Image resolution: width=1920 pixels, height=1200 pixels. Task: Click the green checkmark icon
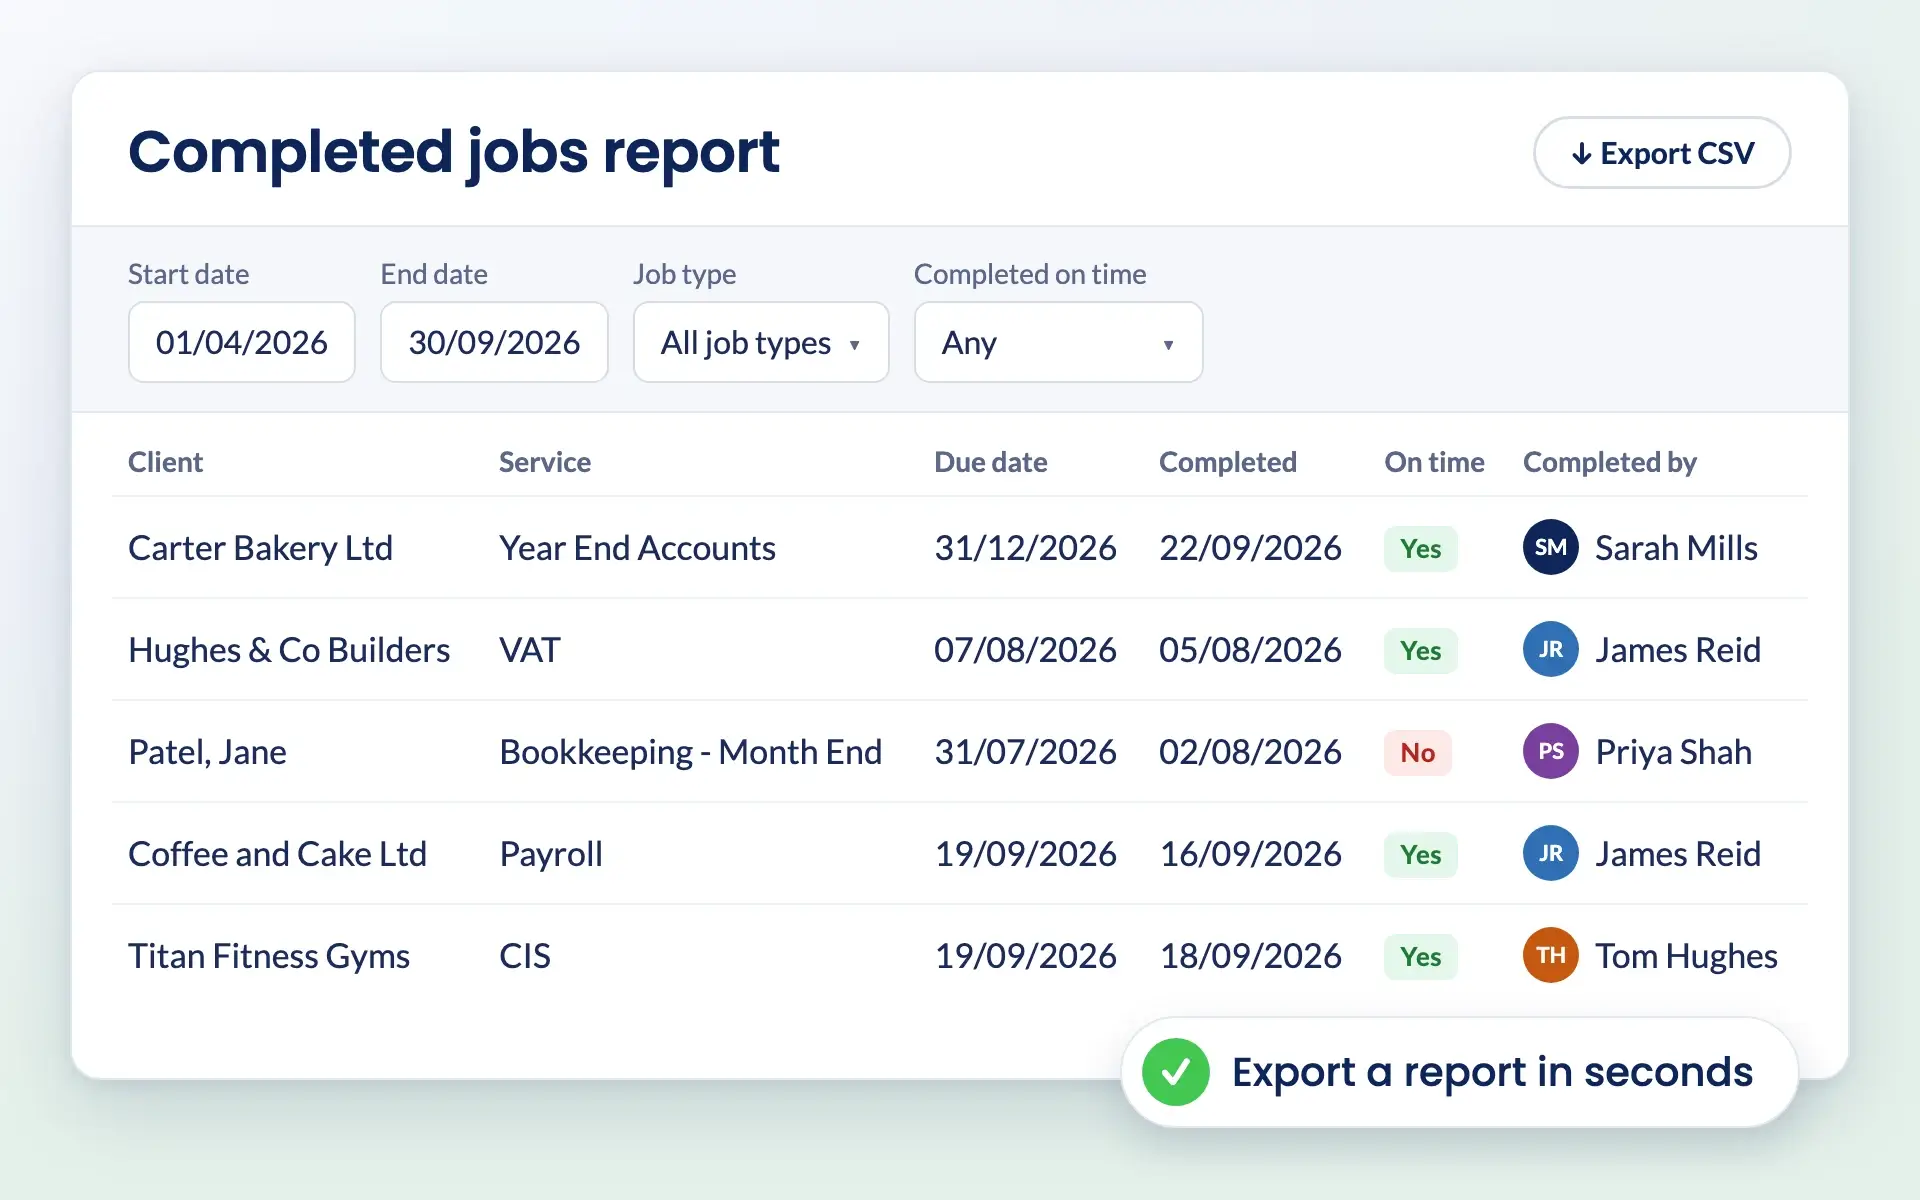click(1176, 1072)
